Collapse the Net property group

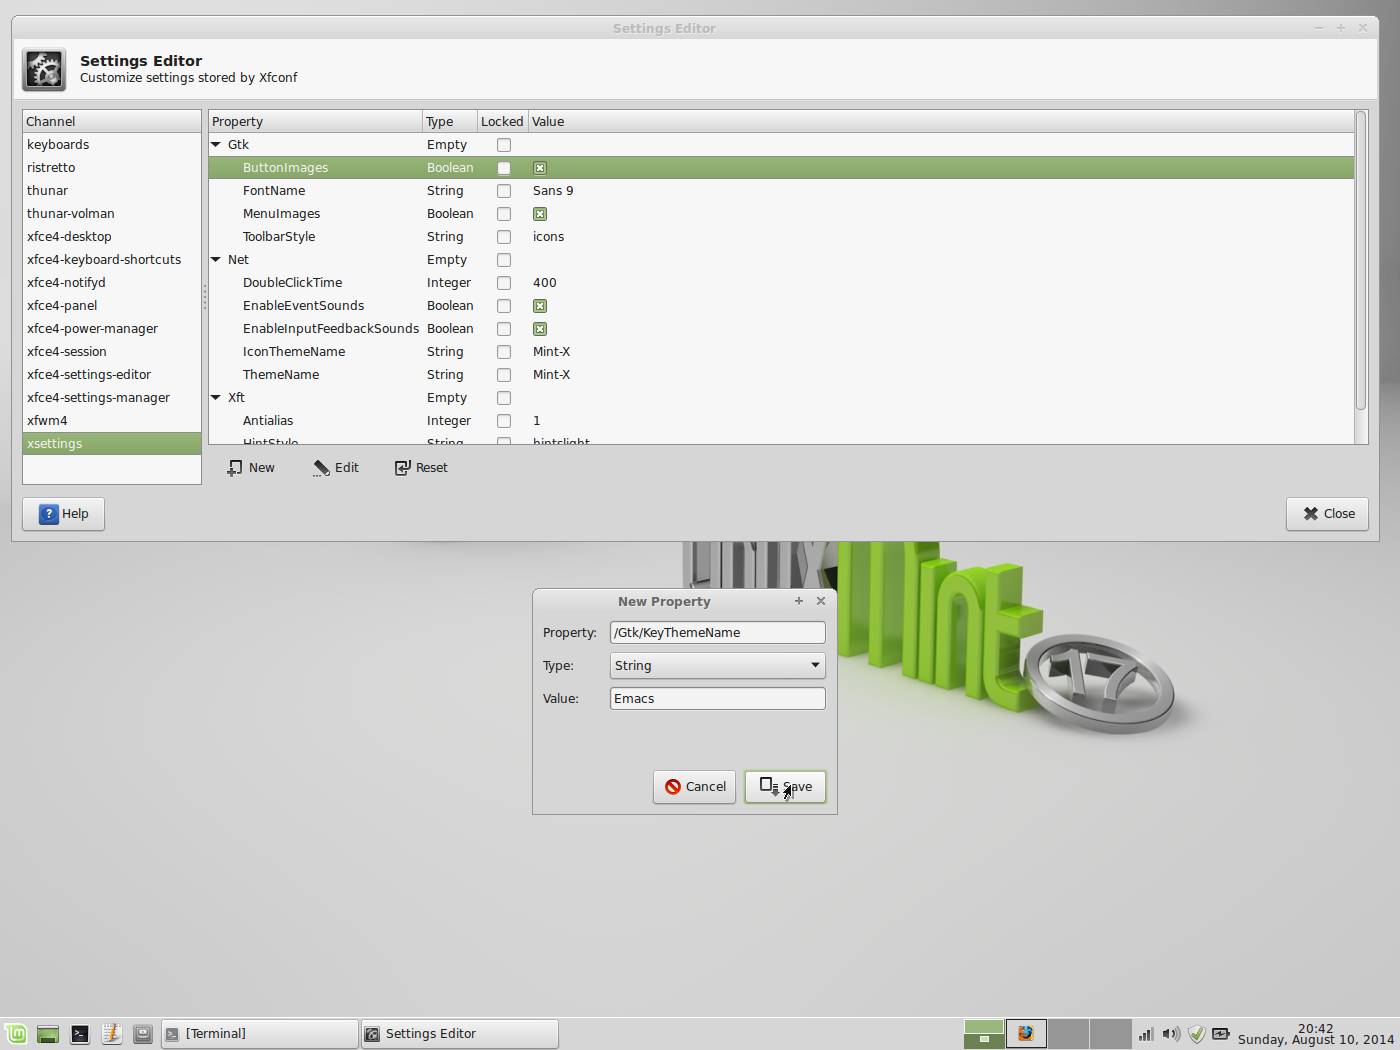pos(216,260)
